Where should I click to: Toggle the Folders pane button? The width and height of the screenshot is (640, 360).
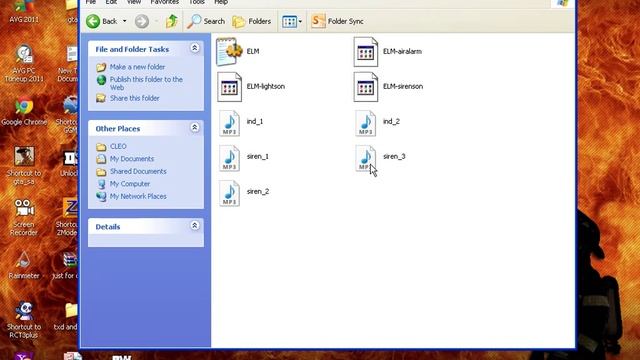point(252,21)
